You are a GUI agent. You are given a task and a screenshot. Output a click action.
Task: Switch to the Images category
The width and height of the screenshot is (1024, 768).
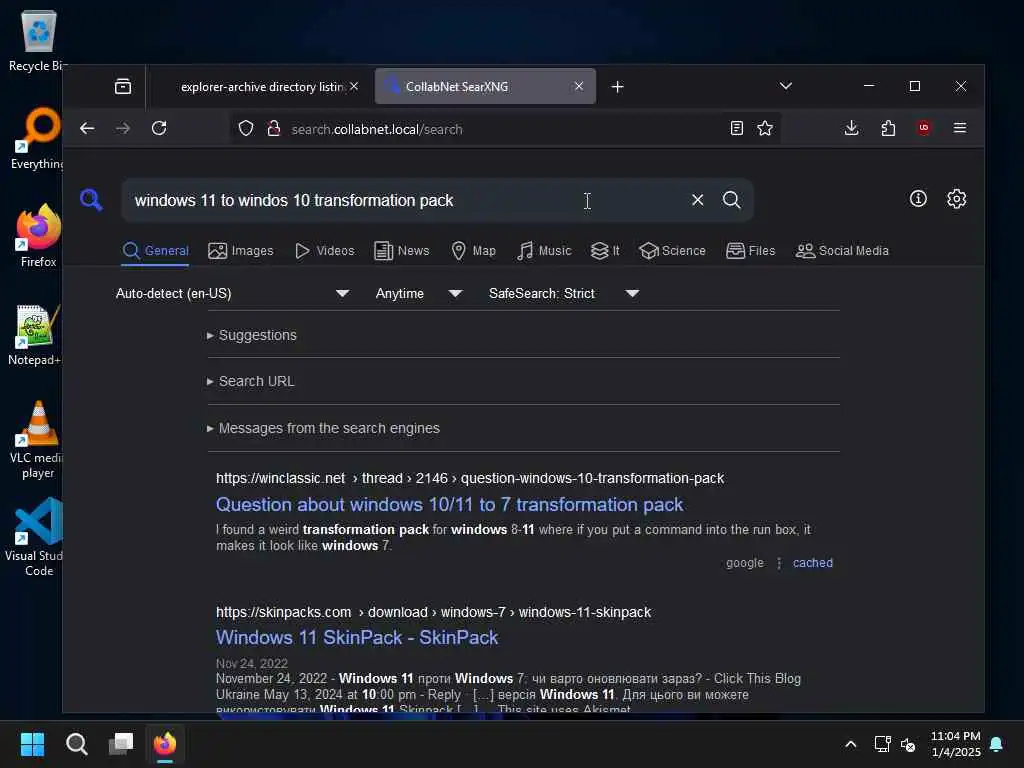tap(240, 251)
